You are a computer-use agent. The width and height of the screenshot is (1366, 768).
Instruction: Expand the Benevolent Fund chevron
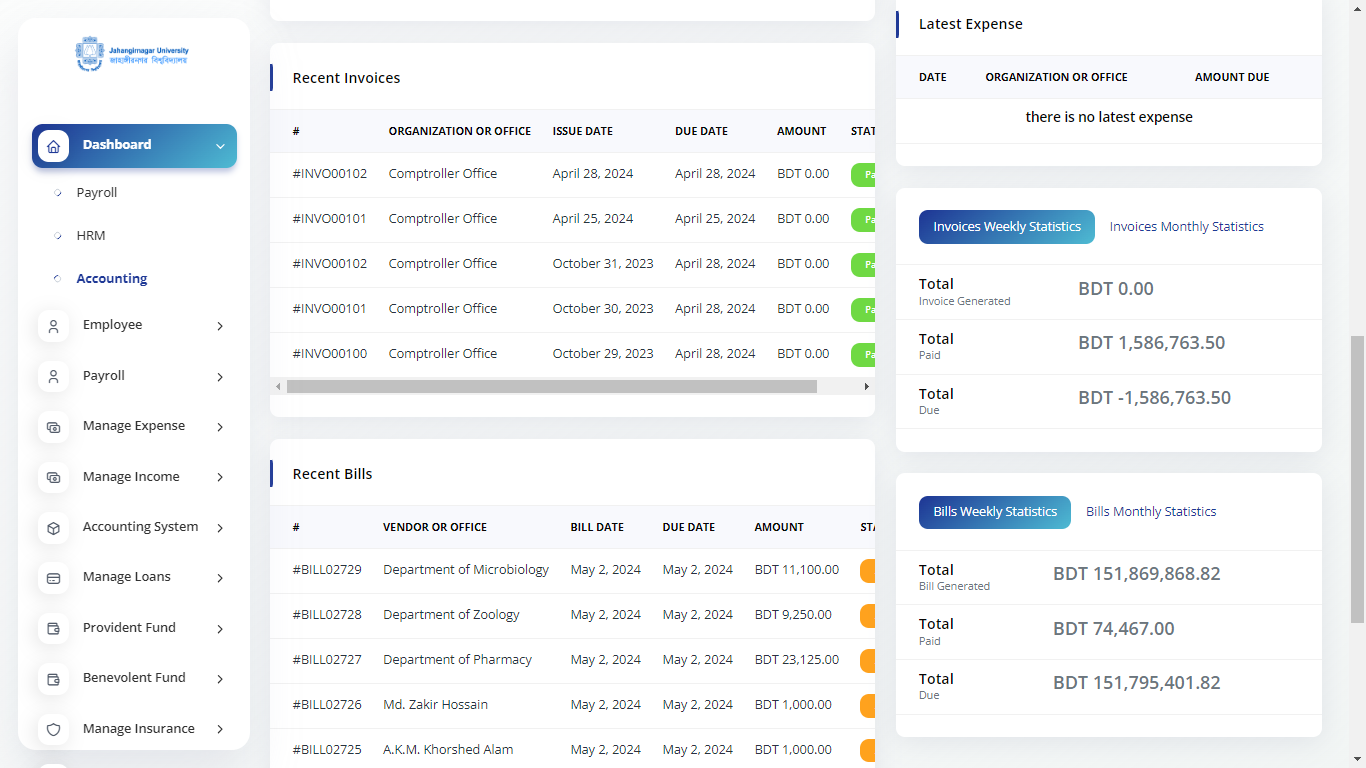[220, 679]
